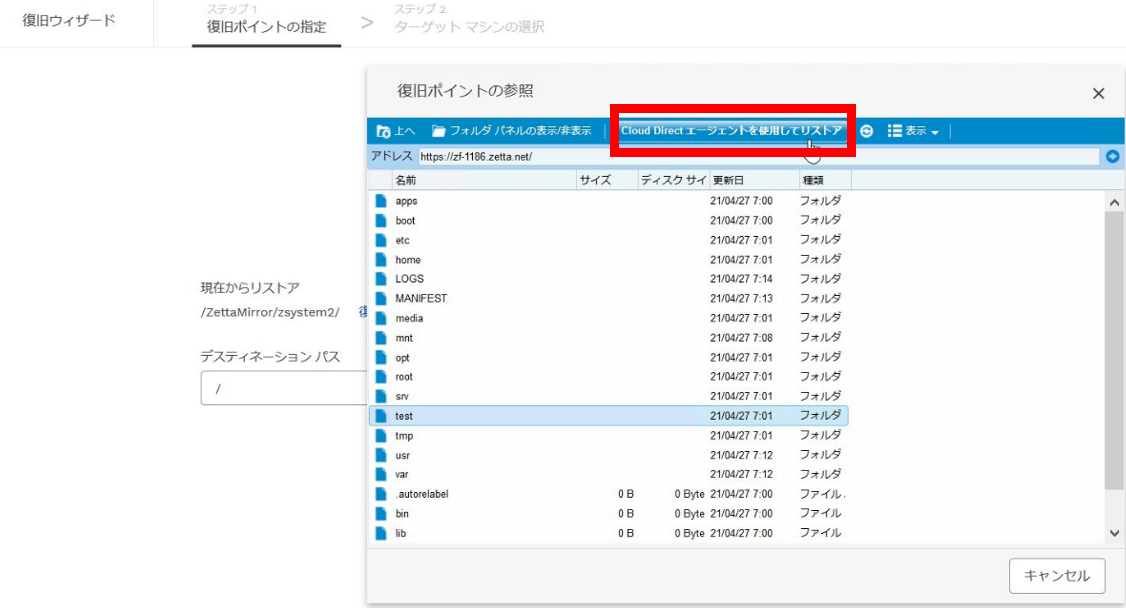The height and width of the screenshot is (608, 1126).
Task: Select the apps folder icon
Action: click(381, 201)
